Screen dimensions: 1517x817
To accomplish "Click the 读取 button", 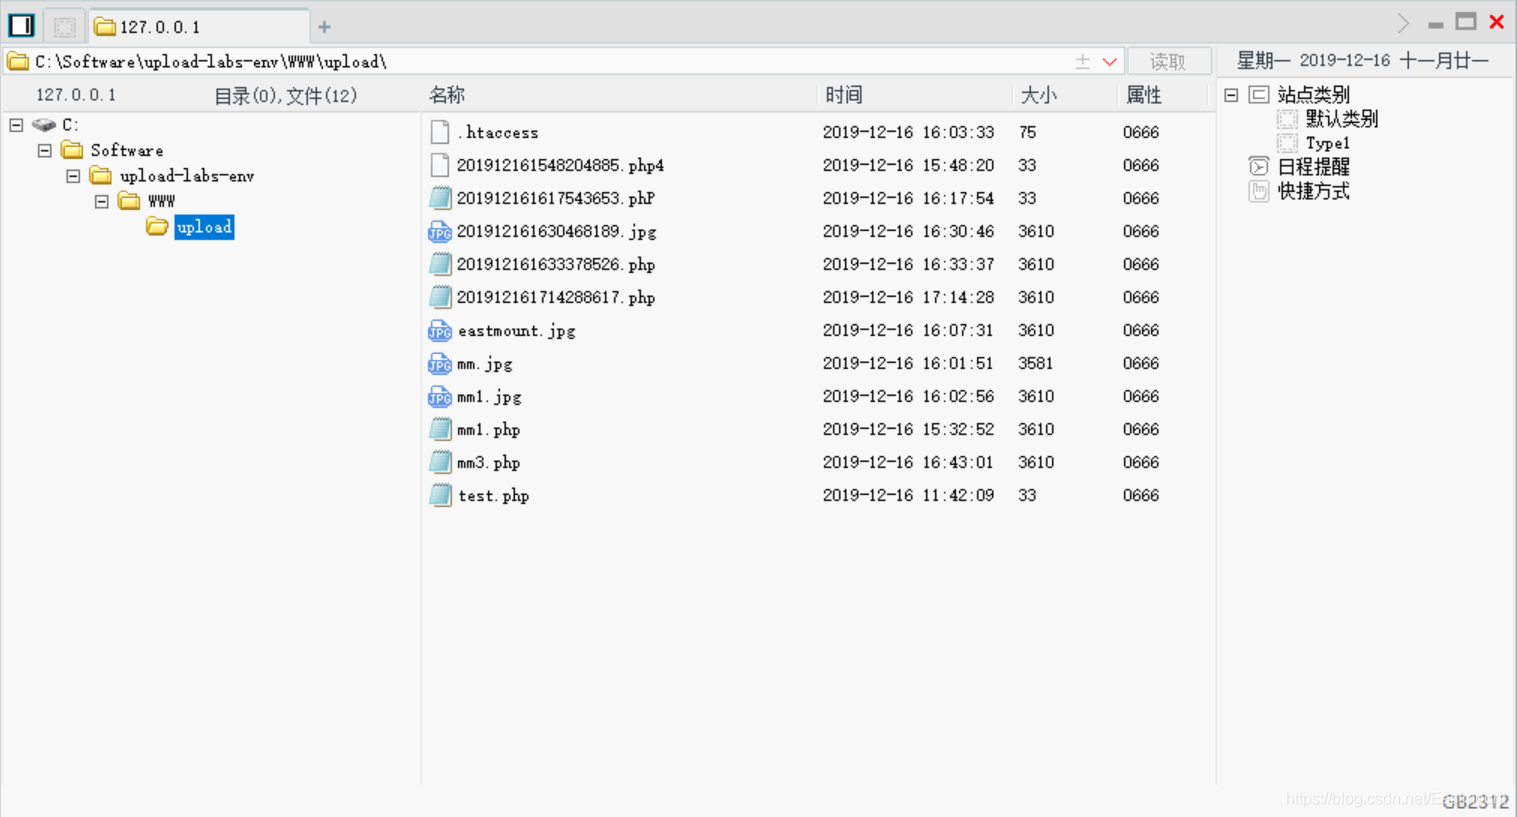I will click(1168, 62).
